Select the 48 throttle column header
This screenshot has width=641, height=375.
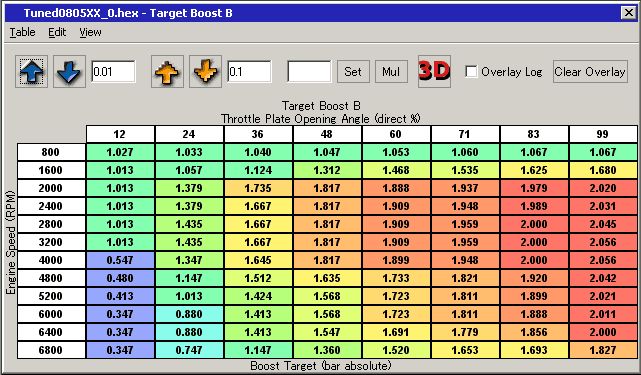click(327, 134)
